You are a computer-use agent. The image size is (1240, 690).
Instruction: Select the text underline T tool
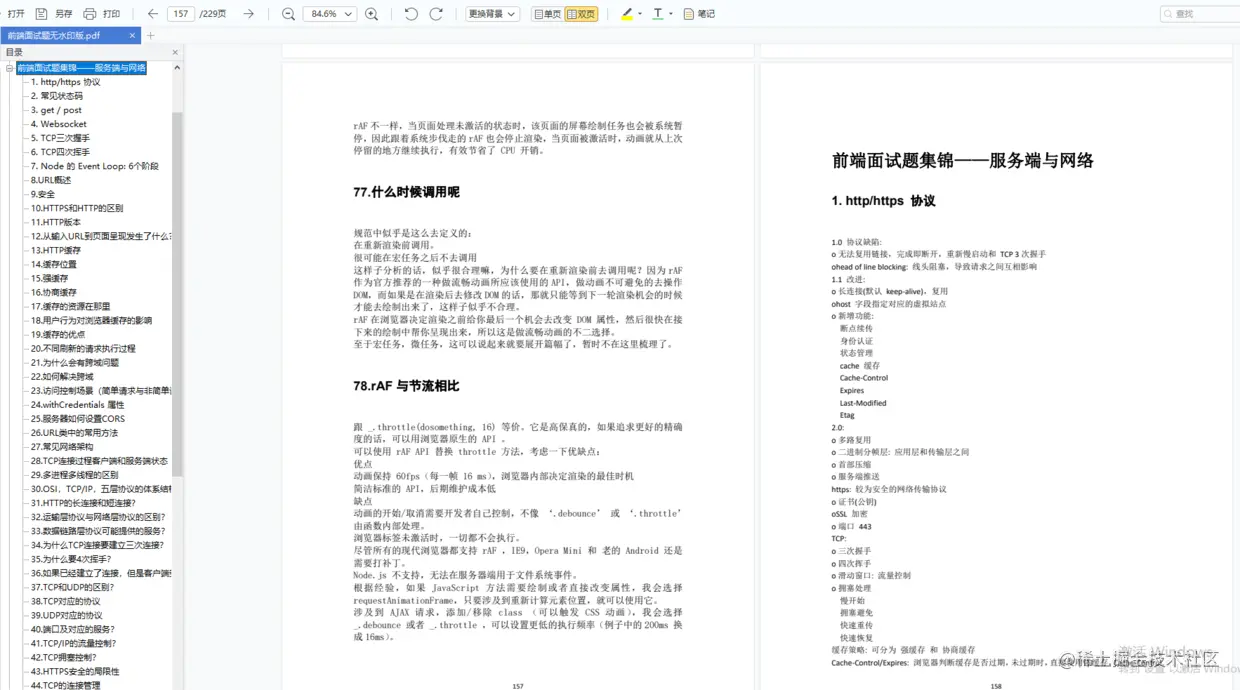point(657,14)
